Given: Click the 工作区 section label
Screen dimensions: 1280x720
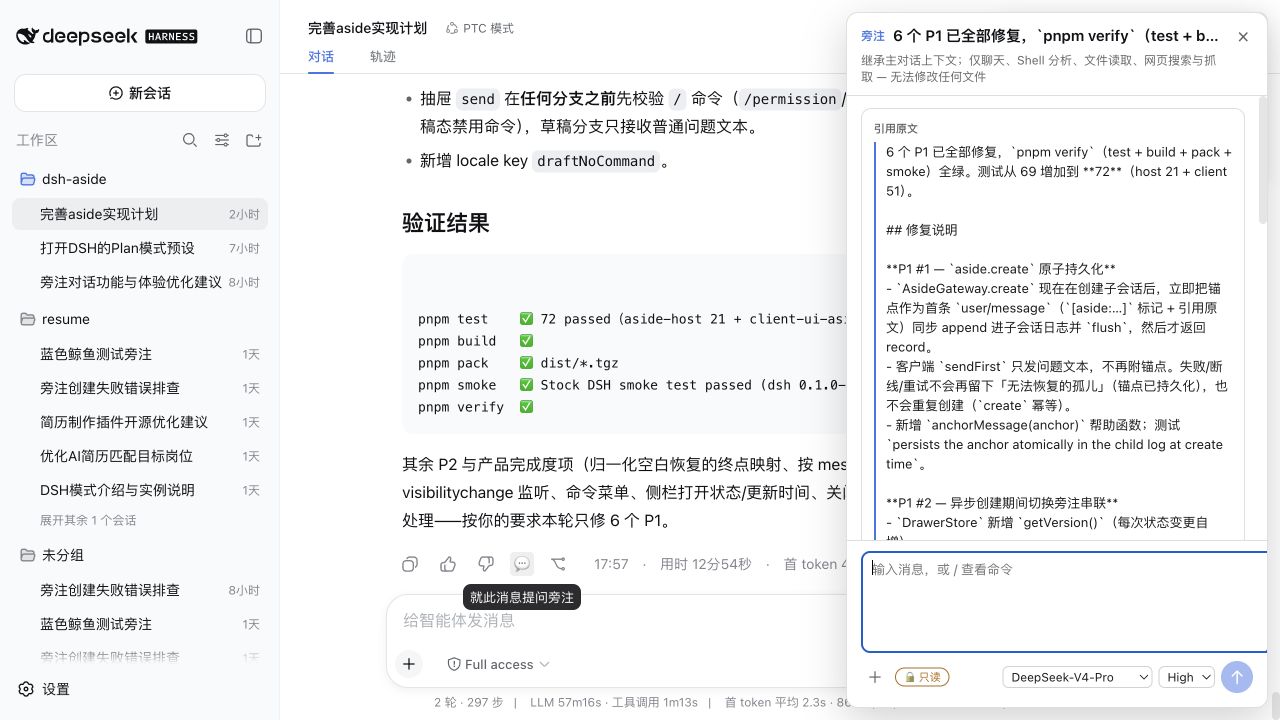Looking at the screenshot, I should coord(37,140).
